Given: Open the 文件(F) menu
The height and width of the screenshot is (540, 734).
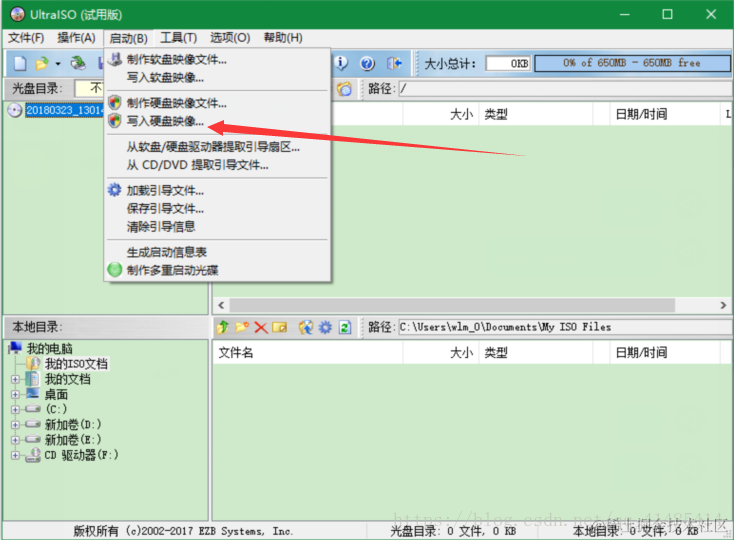Looking at the screenshot, I should [x=26, y=37].
